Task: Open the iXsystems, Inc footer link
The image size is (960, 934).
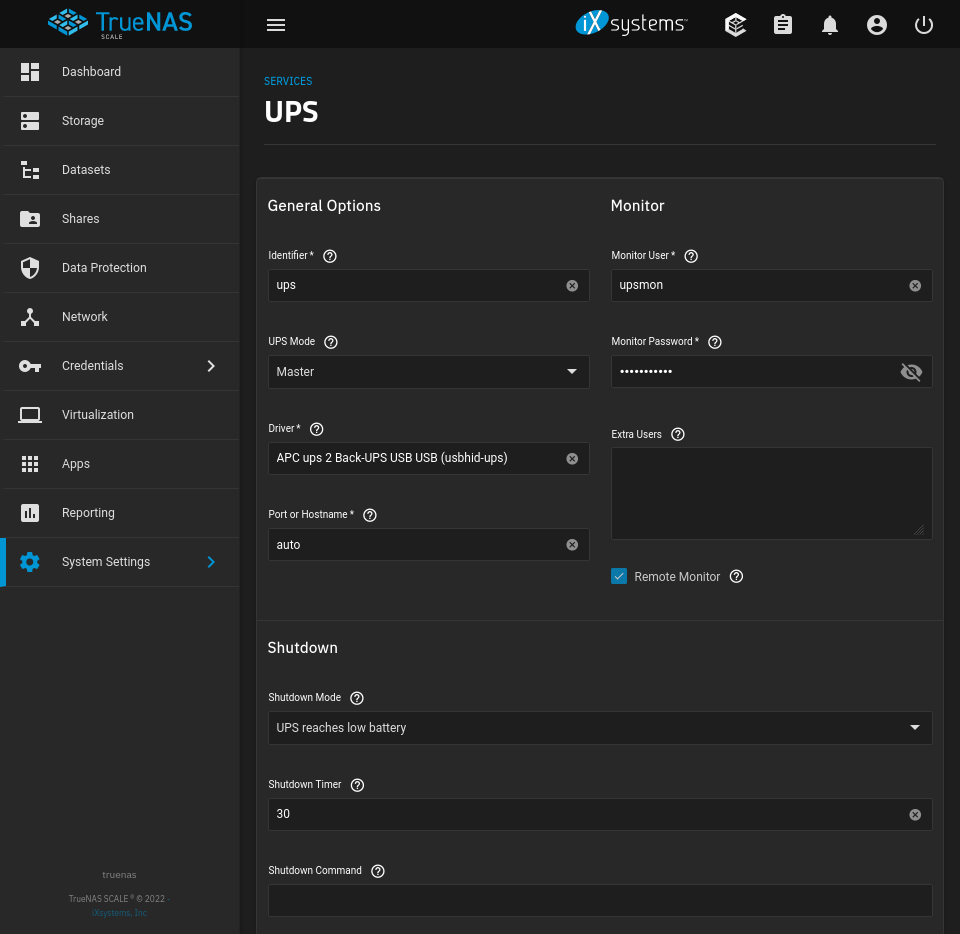Action: click(x=119, y=913)
